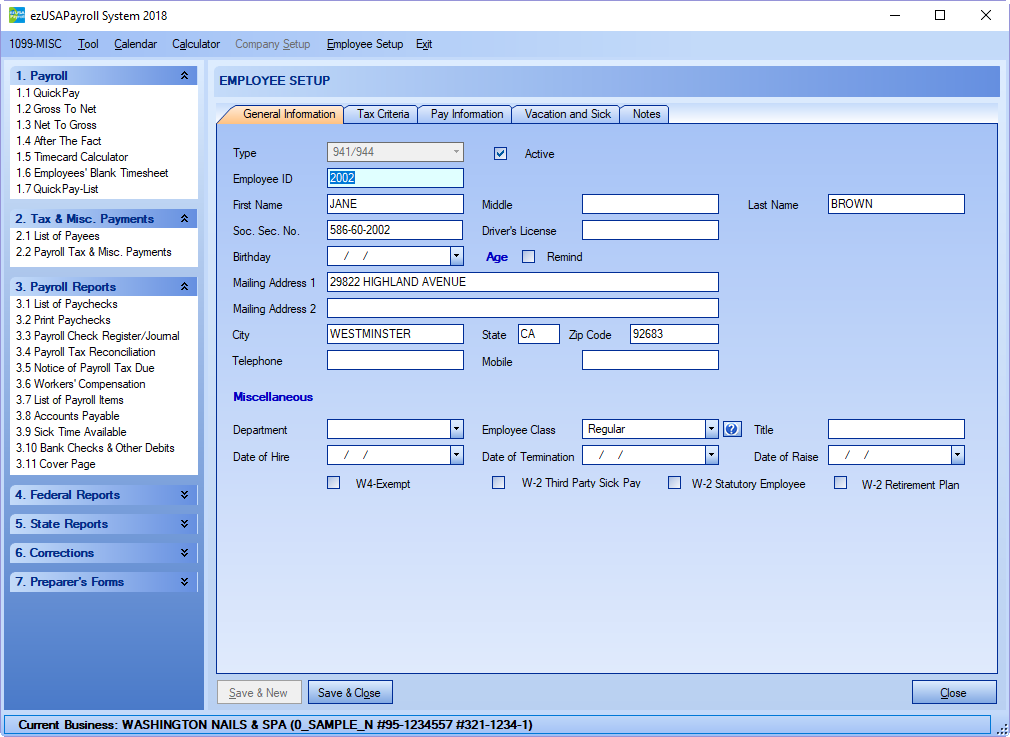
Task: Enable the W4-Exempt checkbox
Action: [x=334, y=484]
